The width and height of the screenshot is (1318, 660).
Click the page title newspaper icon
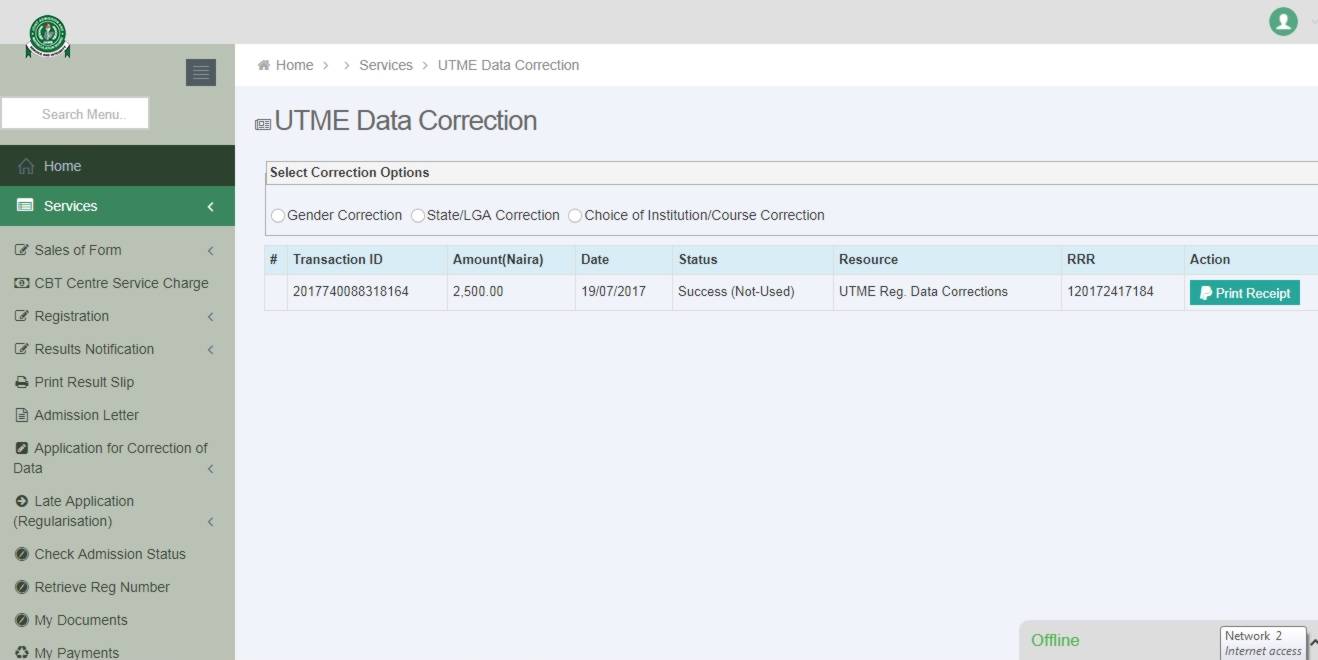point(263,124)
